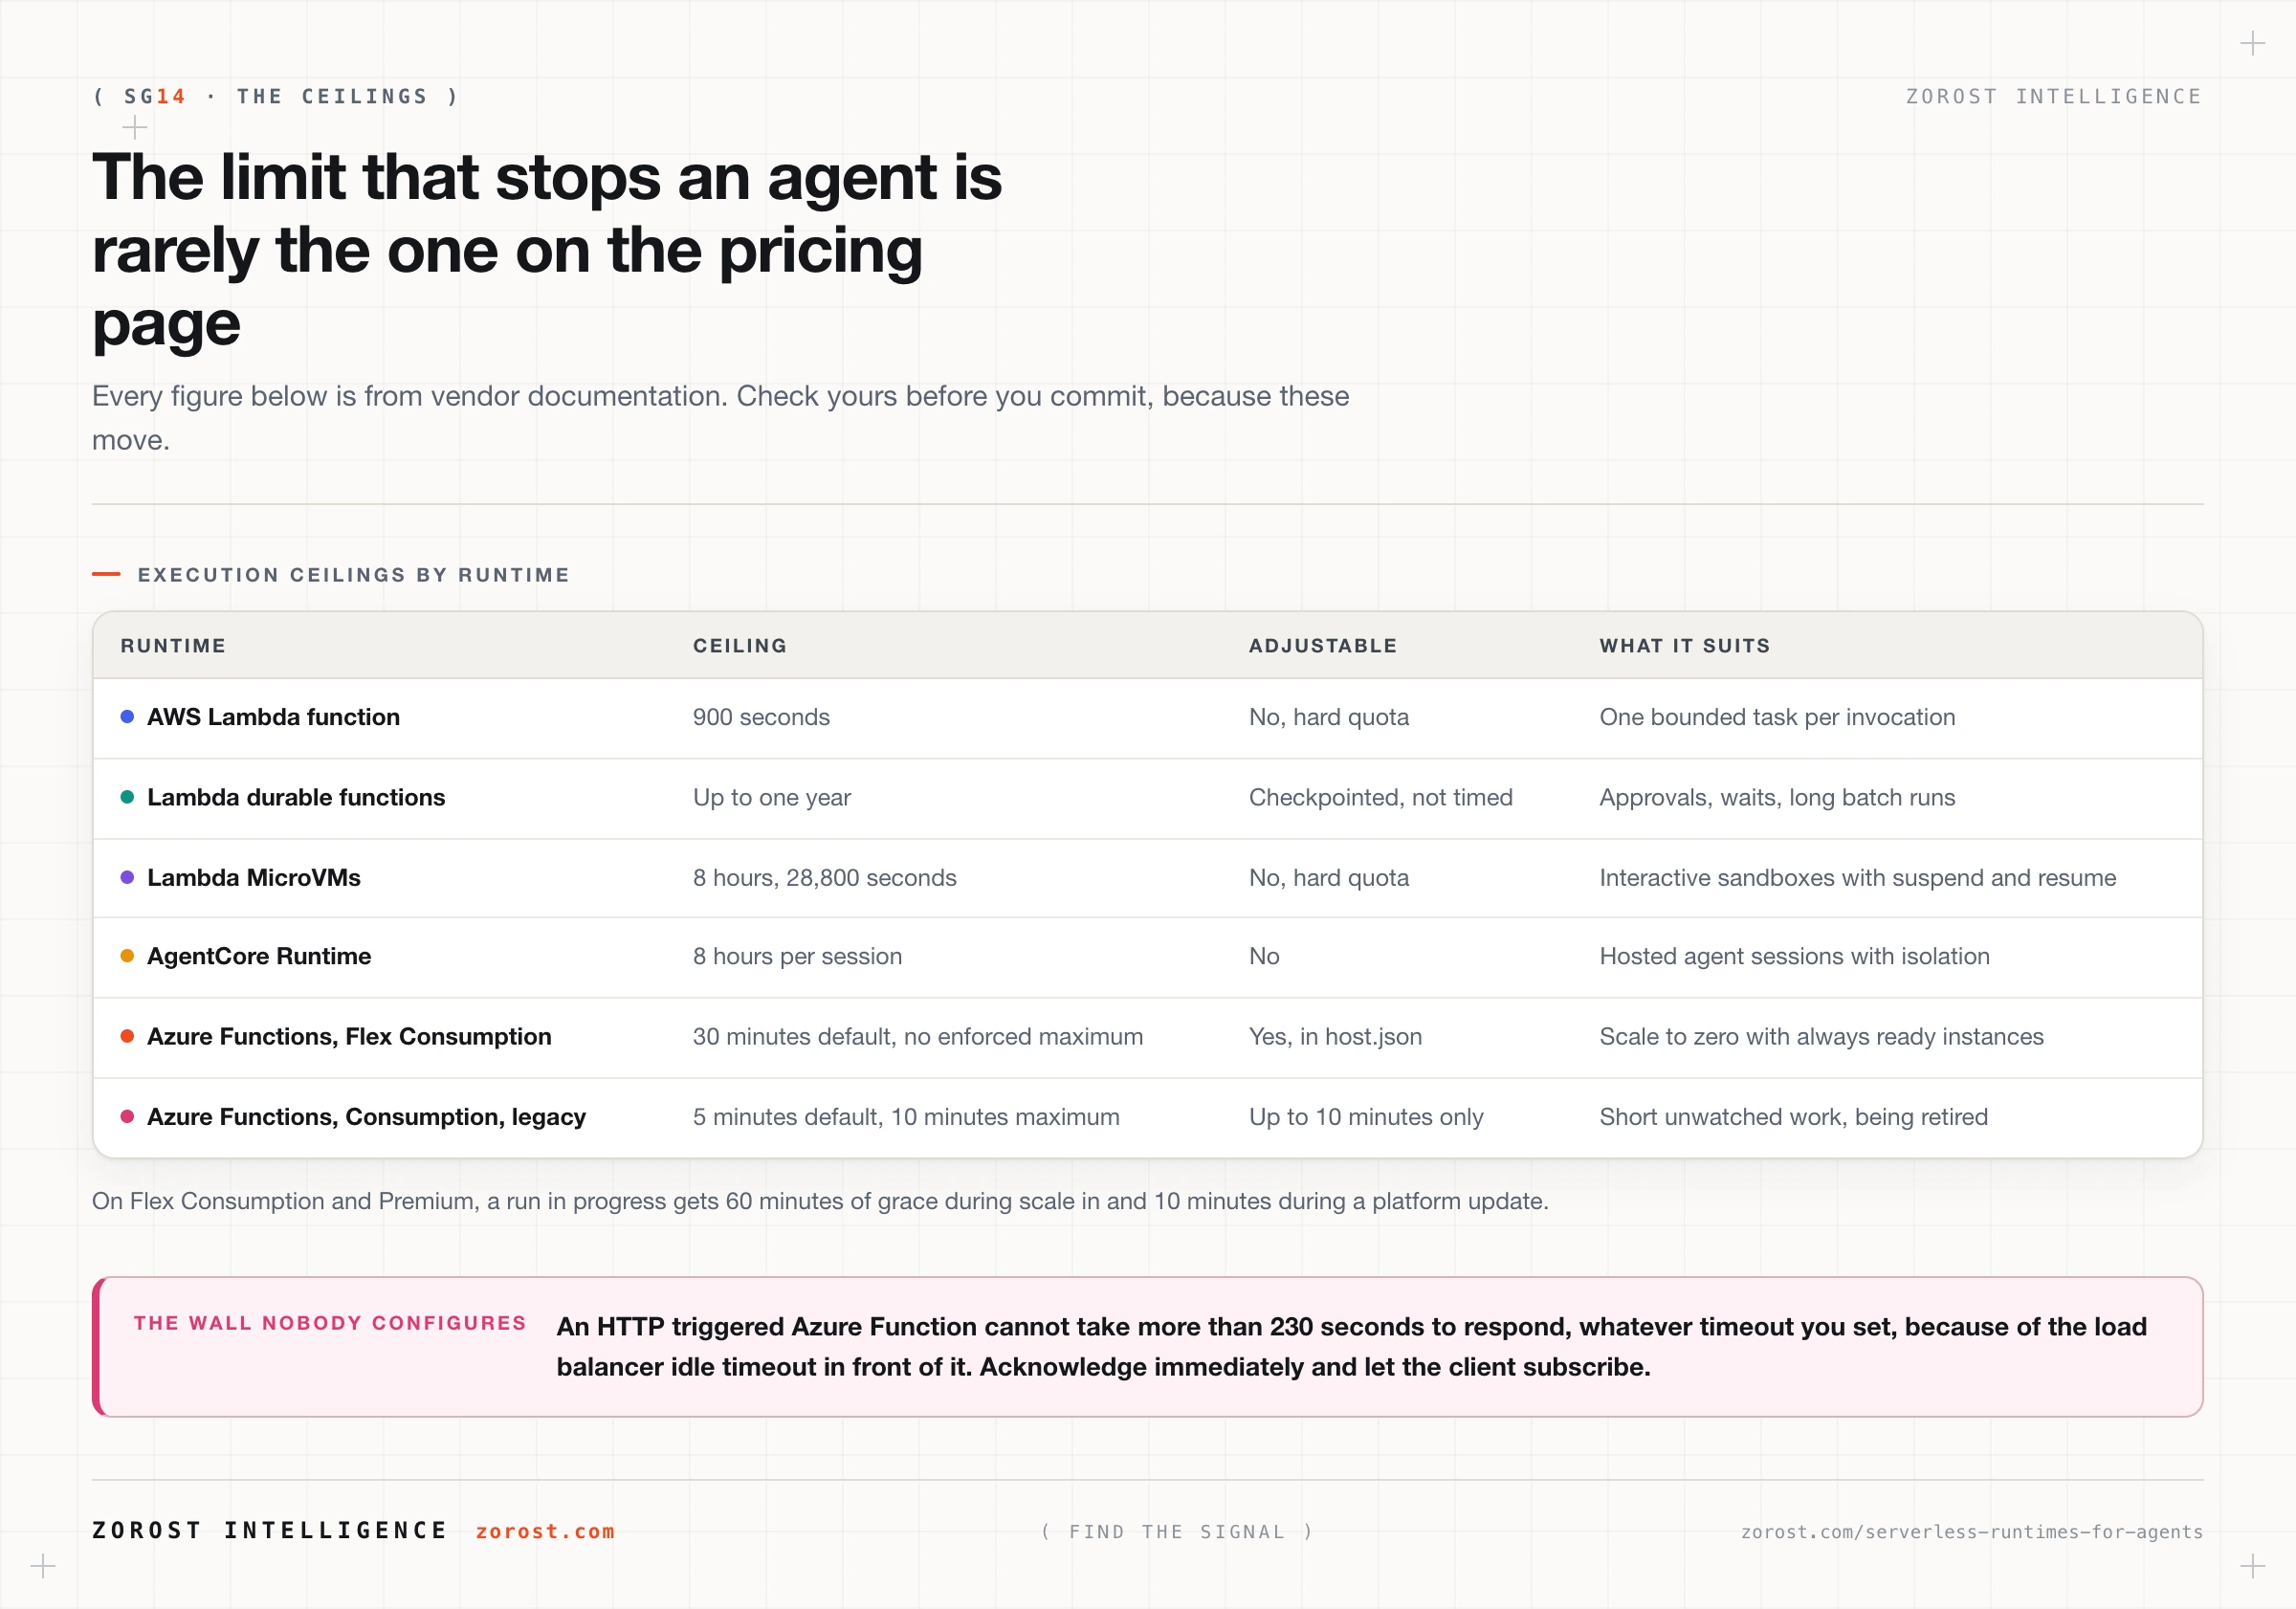
Task: Click 'One bounded task per invocation' cell
Action: click(1777, 717)
